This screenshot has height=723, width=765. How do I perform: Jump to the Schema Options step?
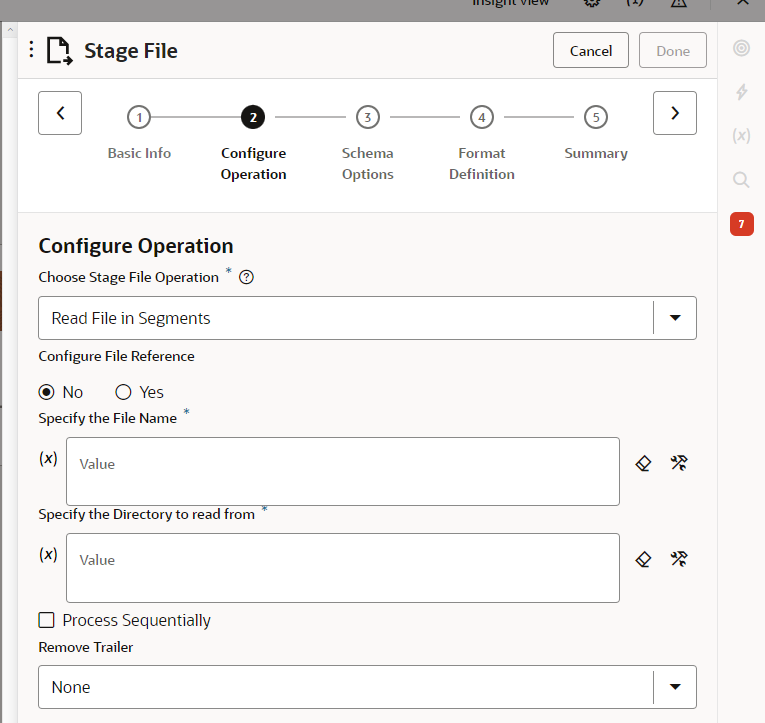click(368, 118)
